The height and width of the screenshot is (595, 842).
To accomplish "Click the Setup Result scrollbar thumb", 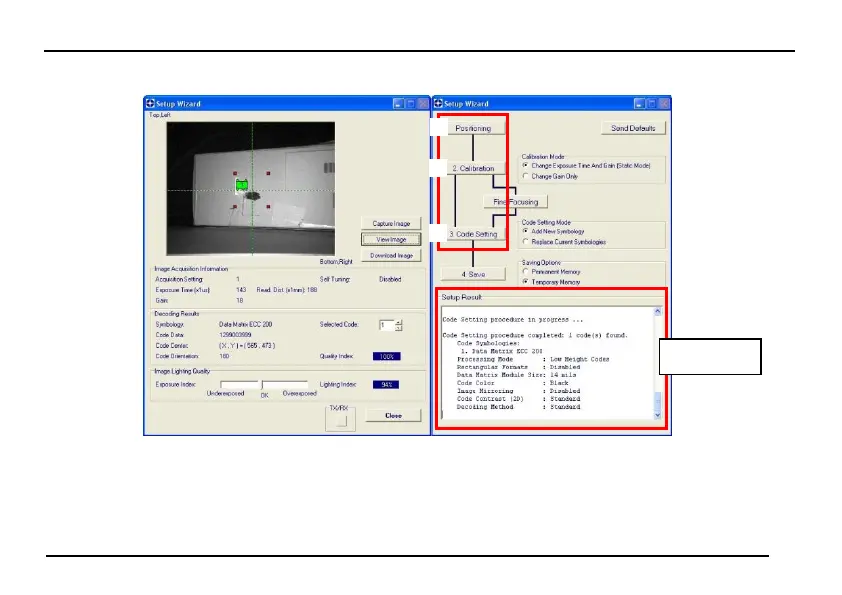I will 658,402.
